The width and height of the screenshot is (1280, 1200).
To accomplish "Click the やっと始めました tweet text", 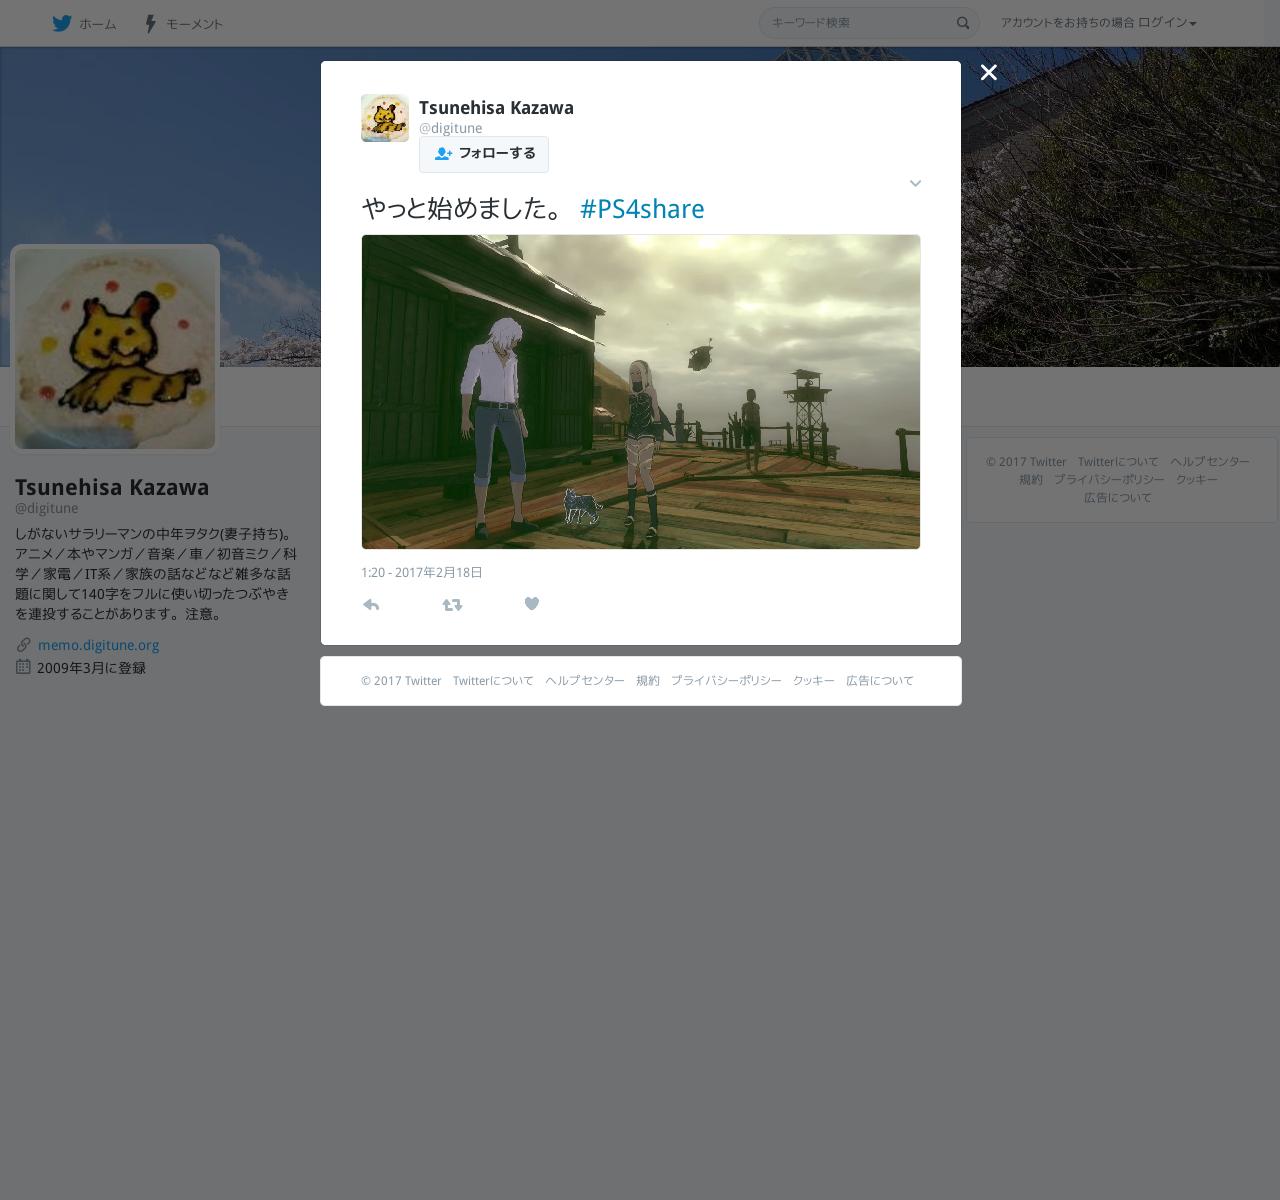I will [465, 208].
